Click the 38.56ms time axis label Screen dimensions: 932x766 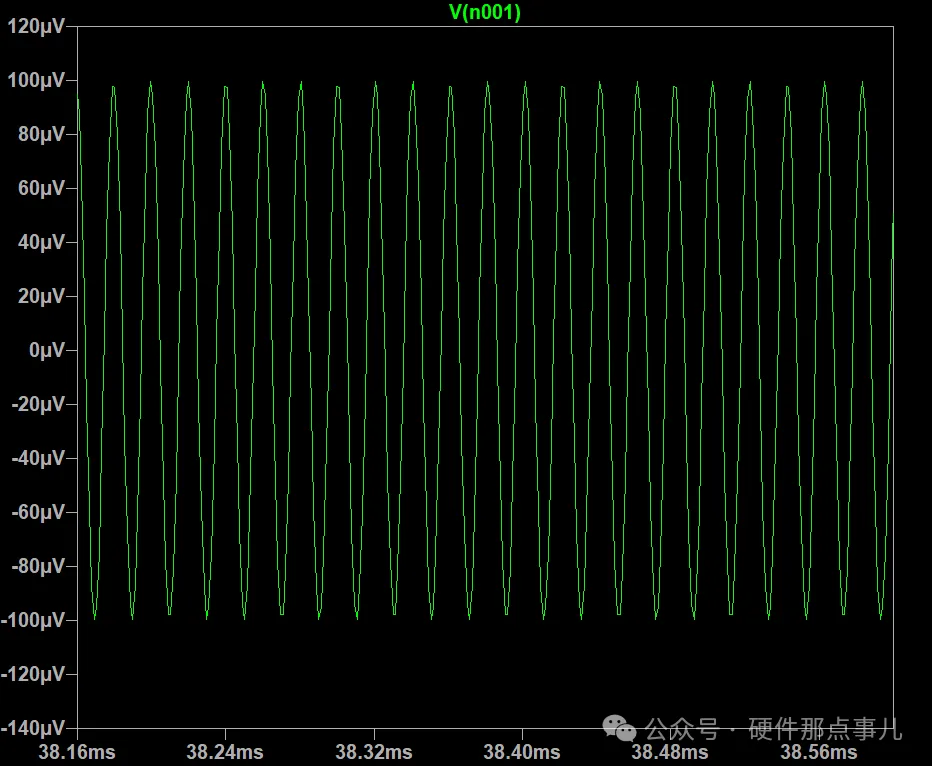coord(818,752)
